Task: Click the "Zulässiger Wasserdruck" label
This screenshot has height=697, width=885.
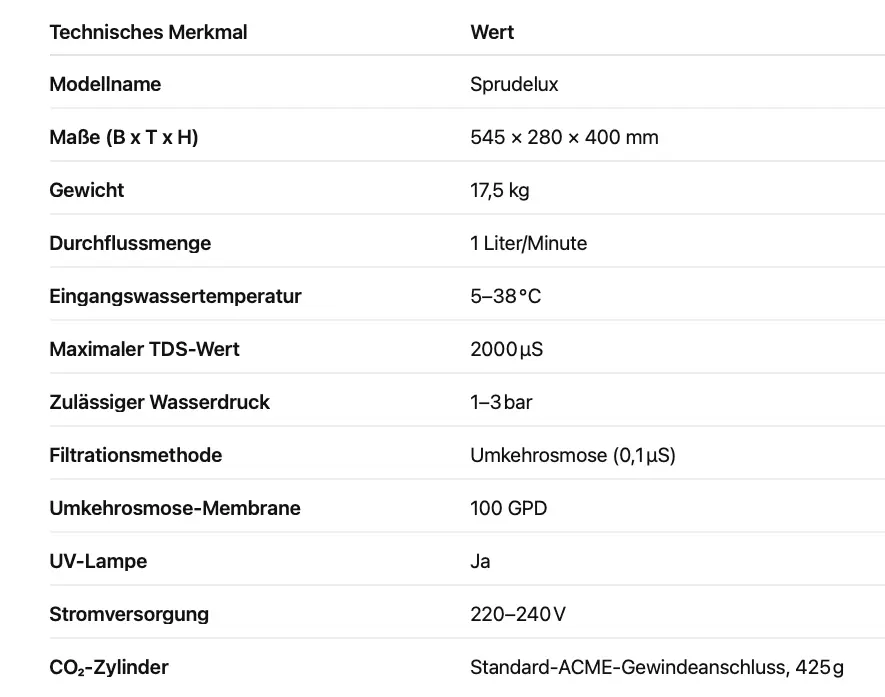Action: 159,402
